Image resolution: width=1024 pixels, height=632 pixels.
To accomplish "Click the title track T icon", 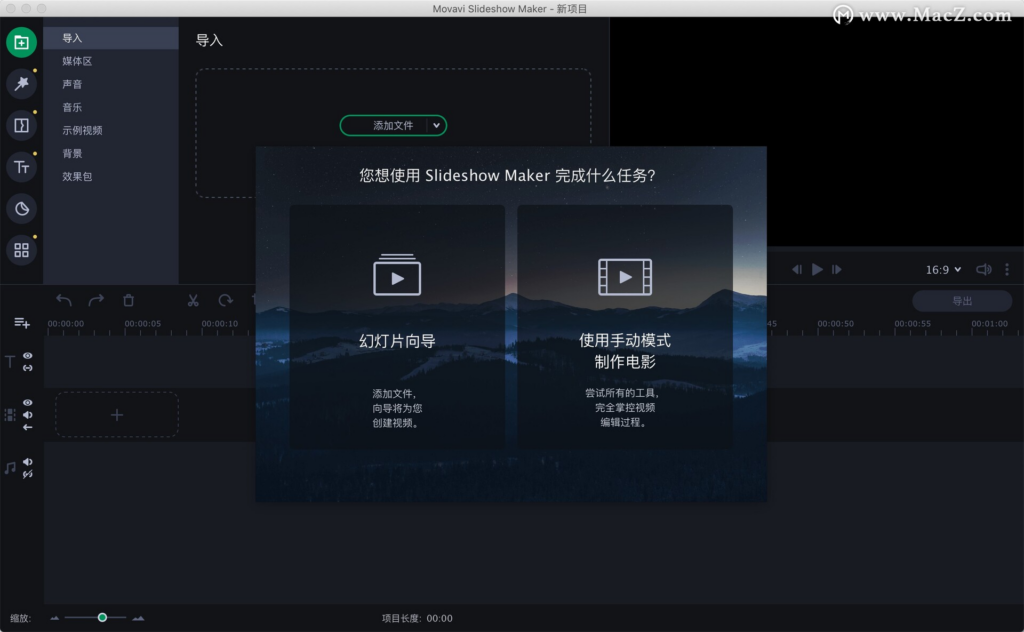I will [10, 362].
